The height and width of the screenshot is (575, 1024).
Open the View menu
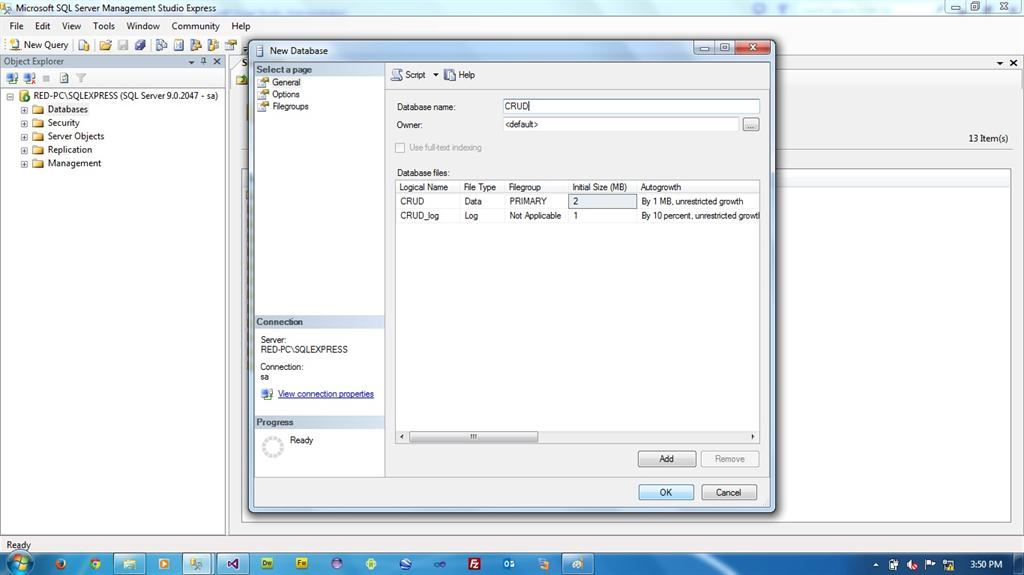pos(71,26)
